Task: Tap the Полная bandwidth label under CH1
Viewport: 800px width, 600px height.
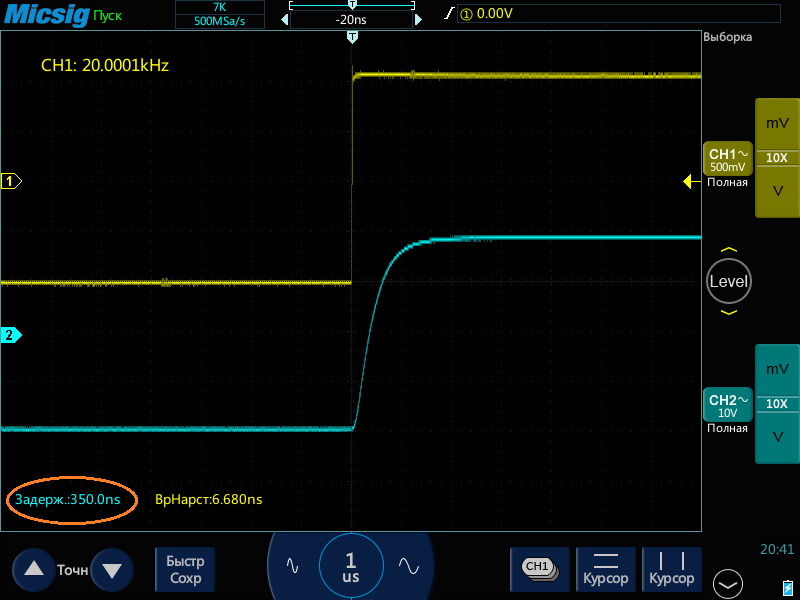Action: tap(727, 182)
